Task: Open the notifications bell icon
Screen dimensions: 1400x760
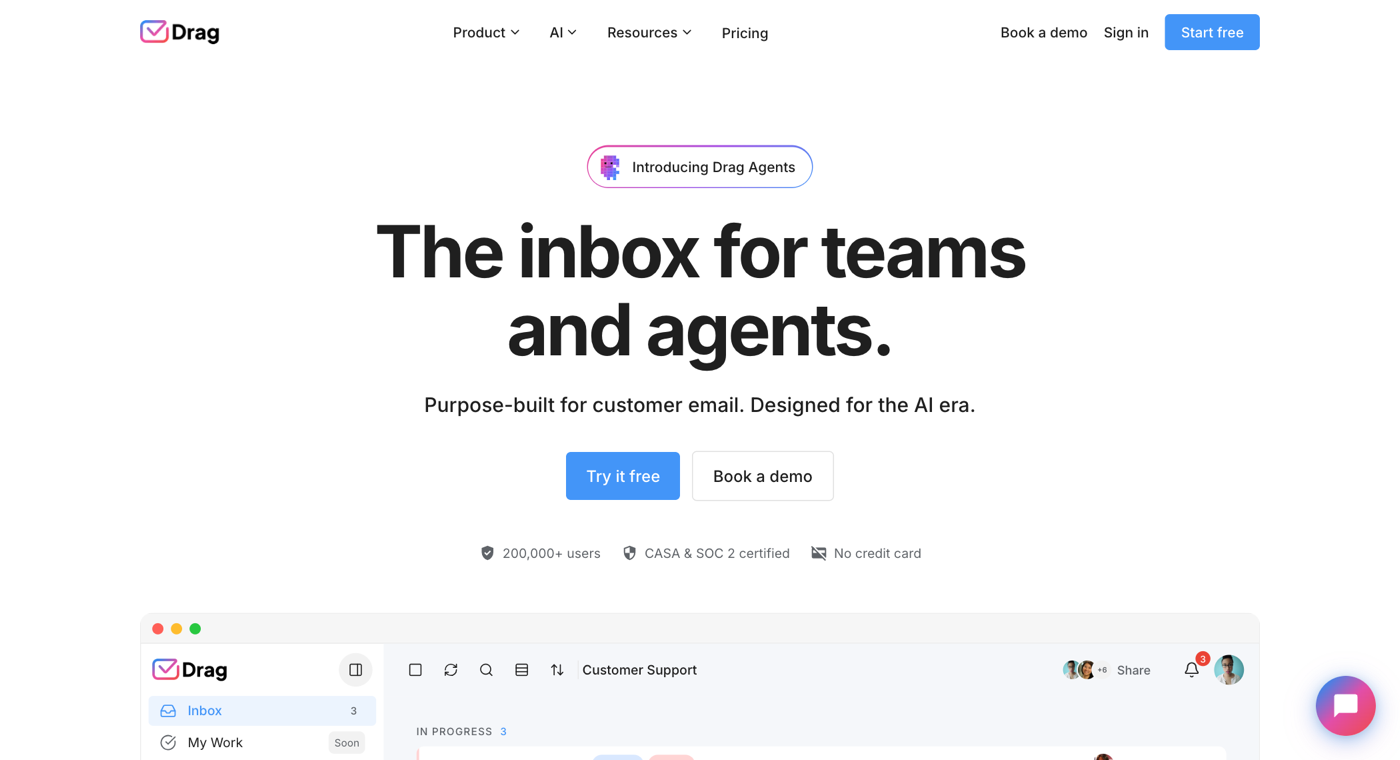Action: [x=1192, y=670]
